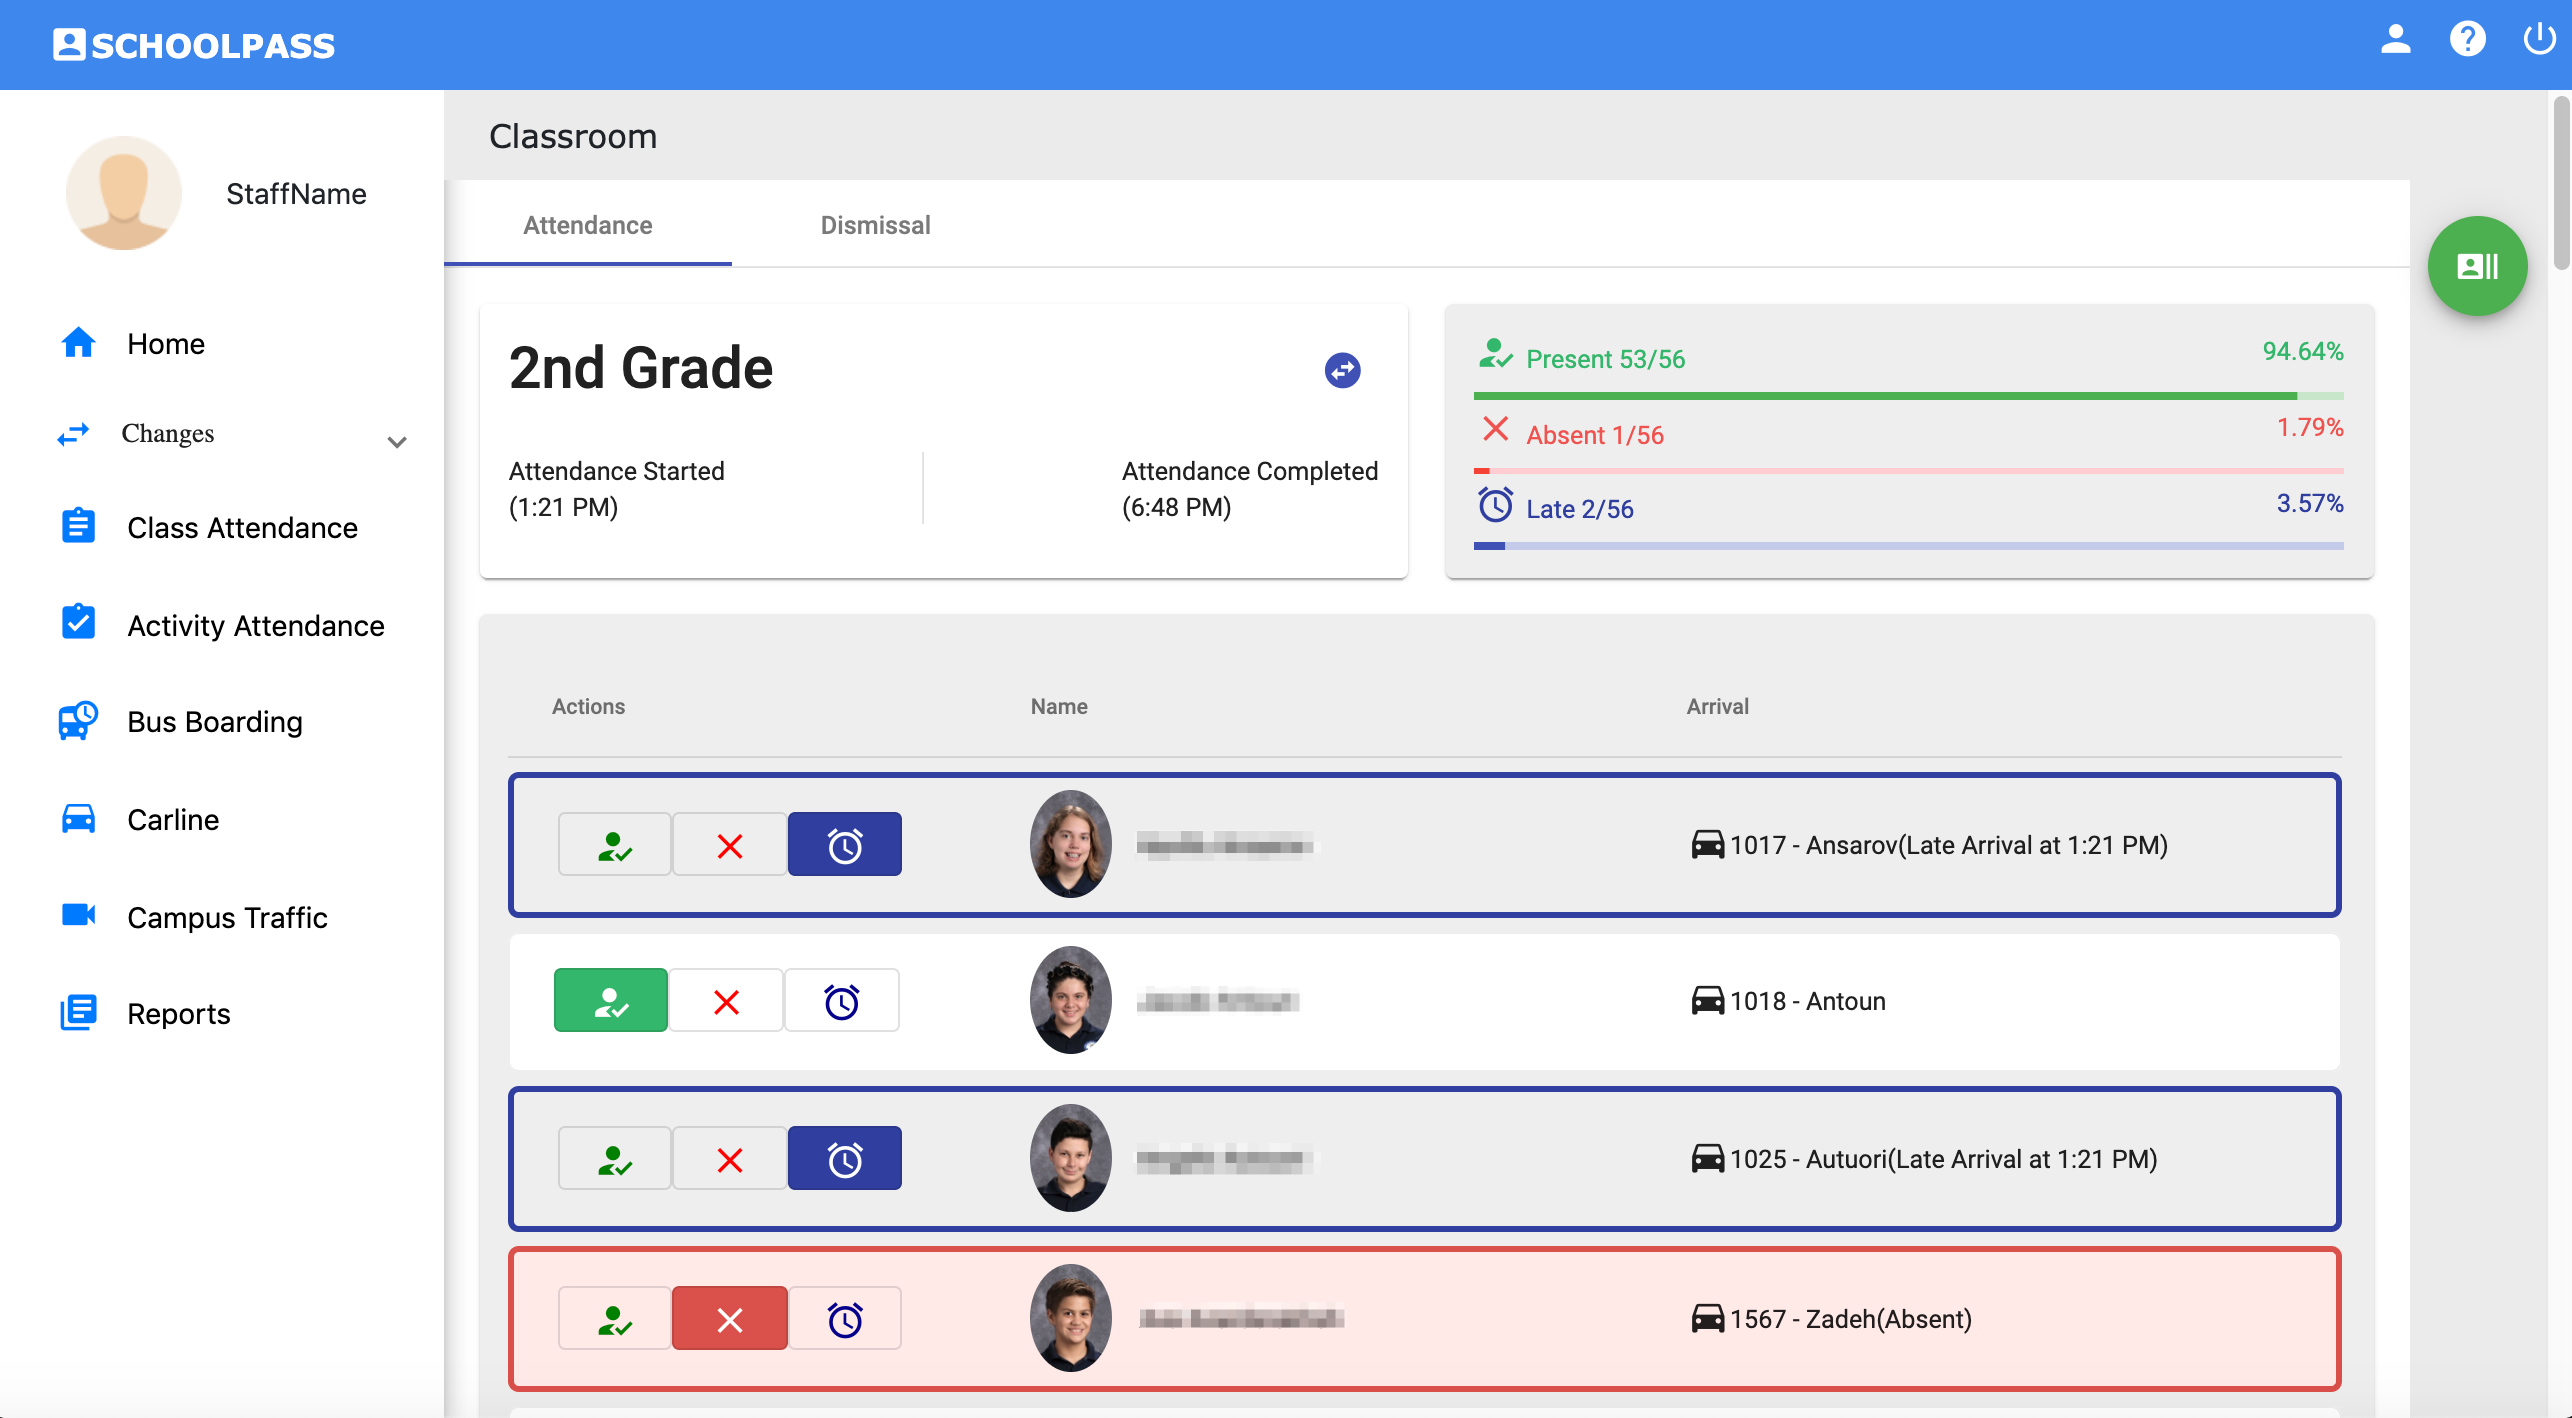
Task: Switch to the Dismissal tab
Action: (875, 225)
